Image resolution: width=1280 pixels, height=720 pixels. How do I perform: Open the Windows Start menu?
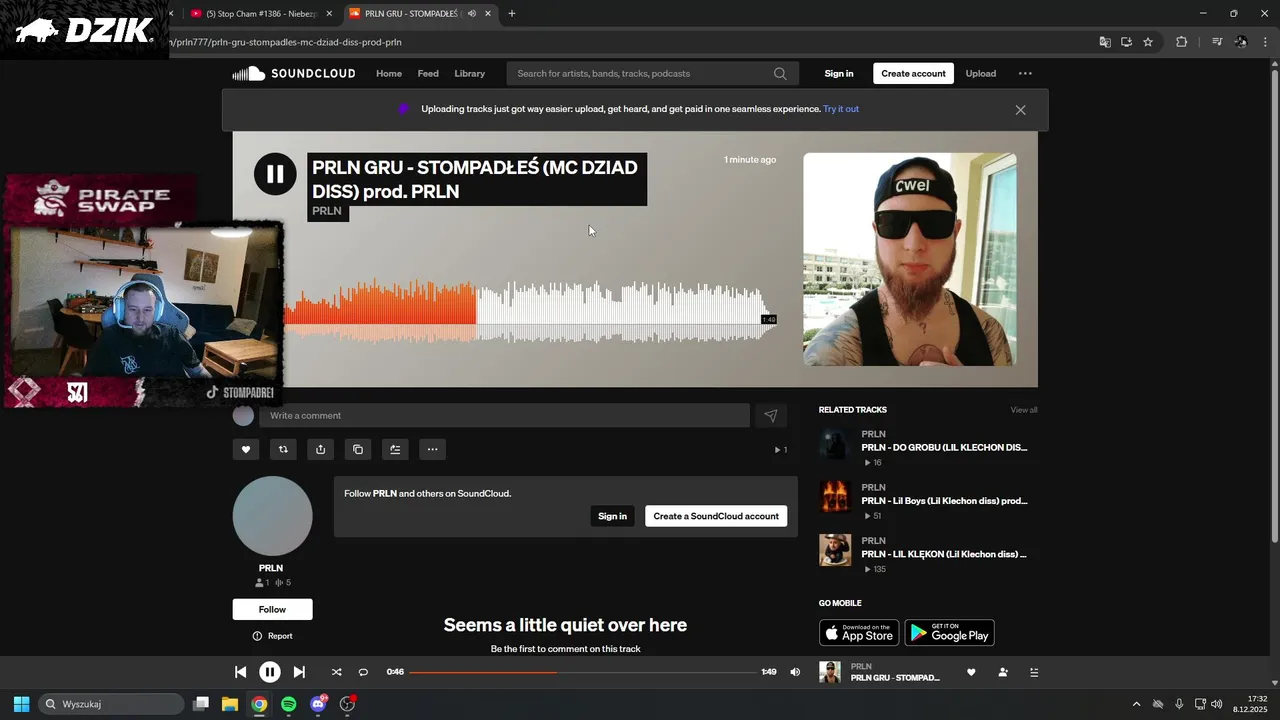pos(21,704)
